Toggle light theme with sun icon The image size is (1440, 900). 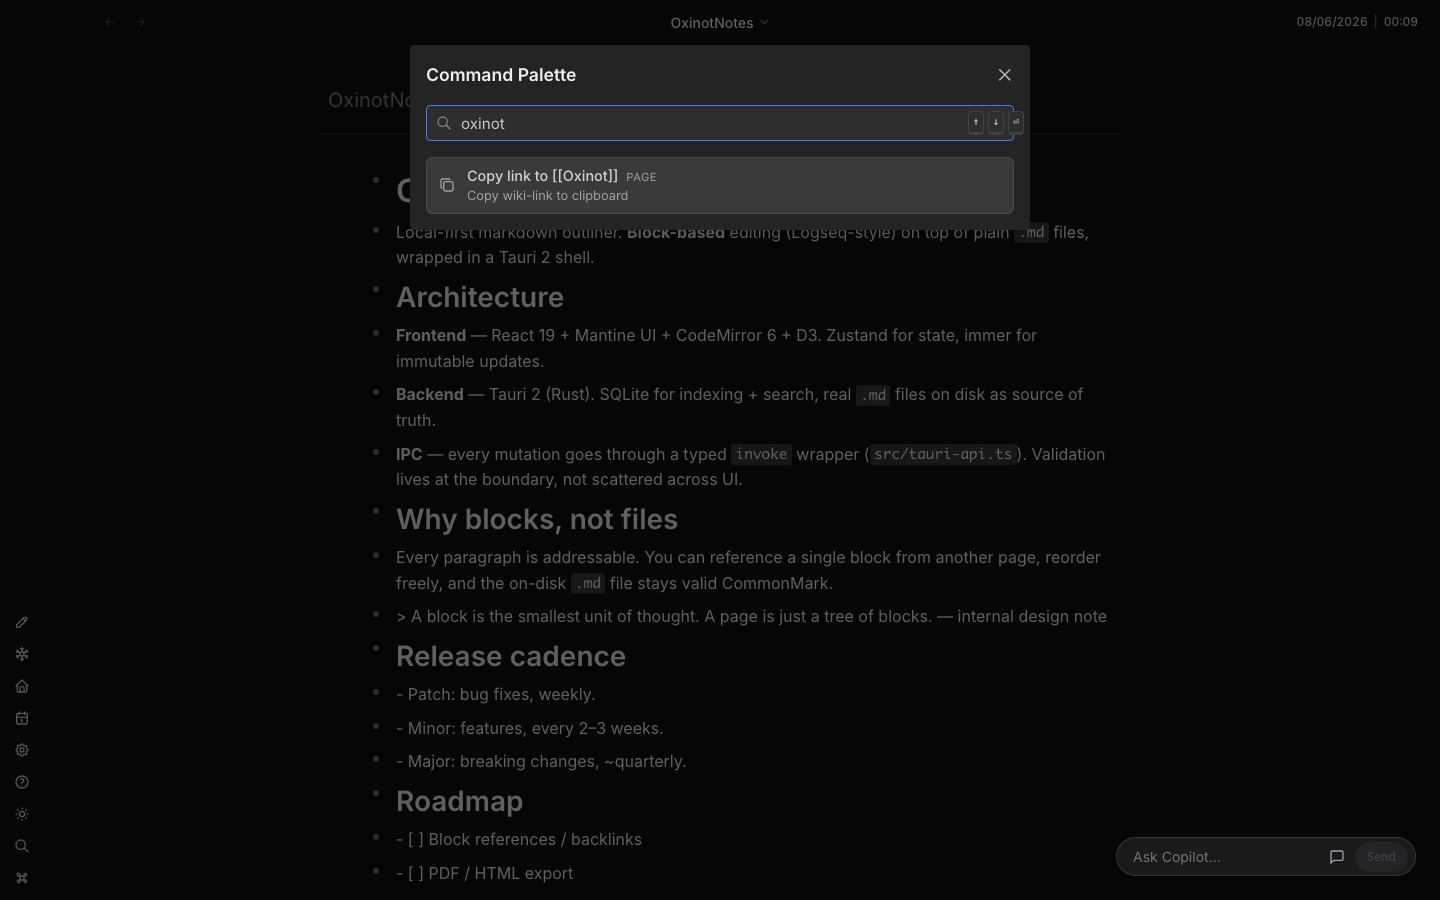coord(22,814)
